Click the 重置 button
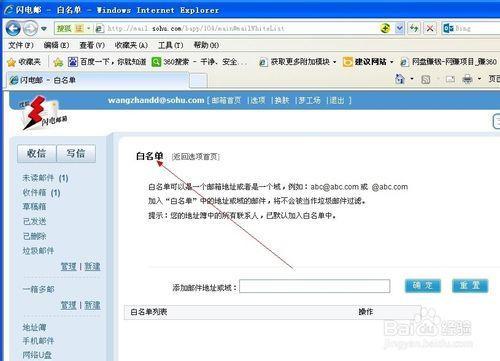 [x=470, y=286]
